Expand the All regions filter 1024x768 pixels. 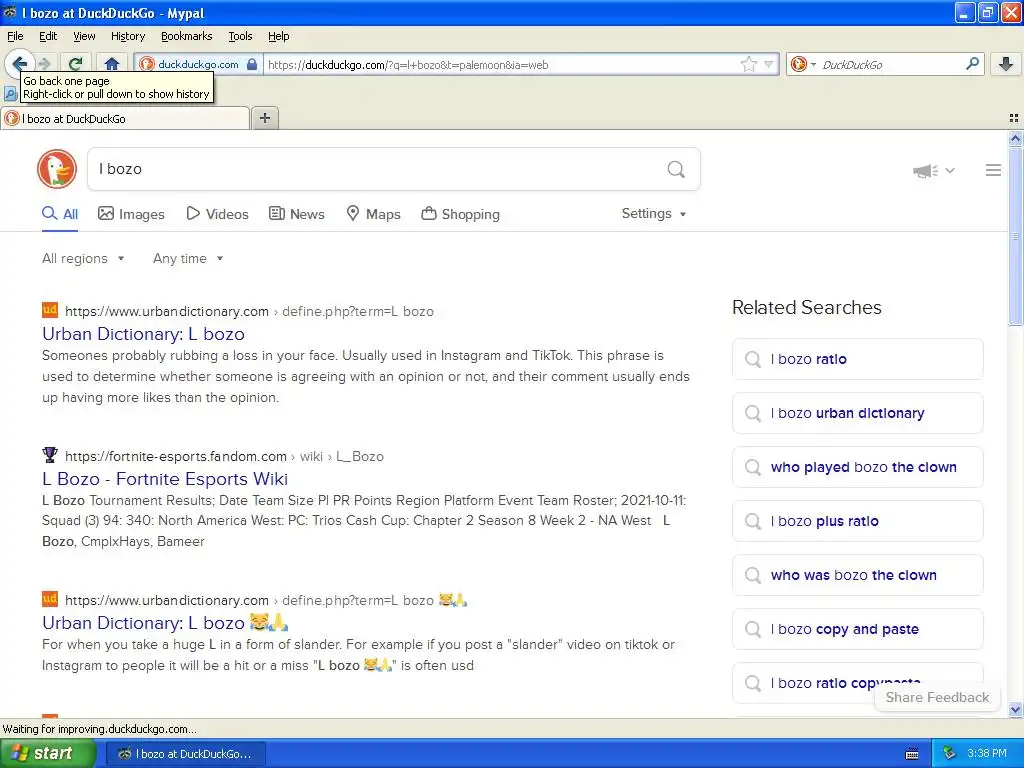(83, 259)
